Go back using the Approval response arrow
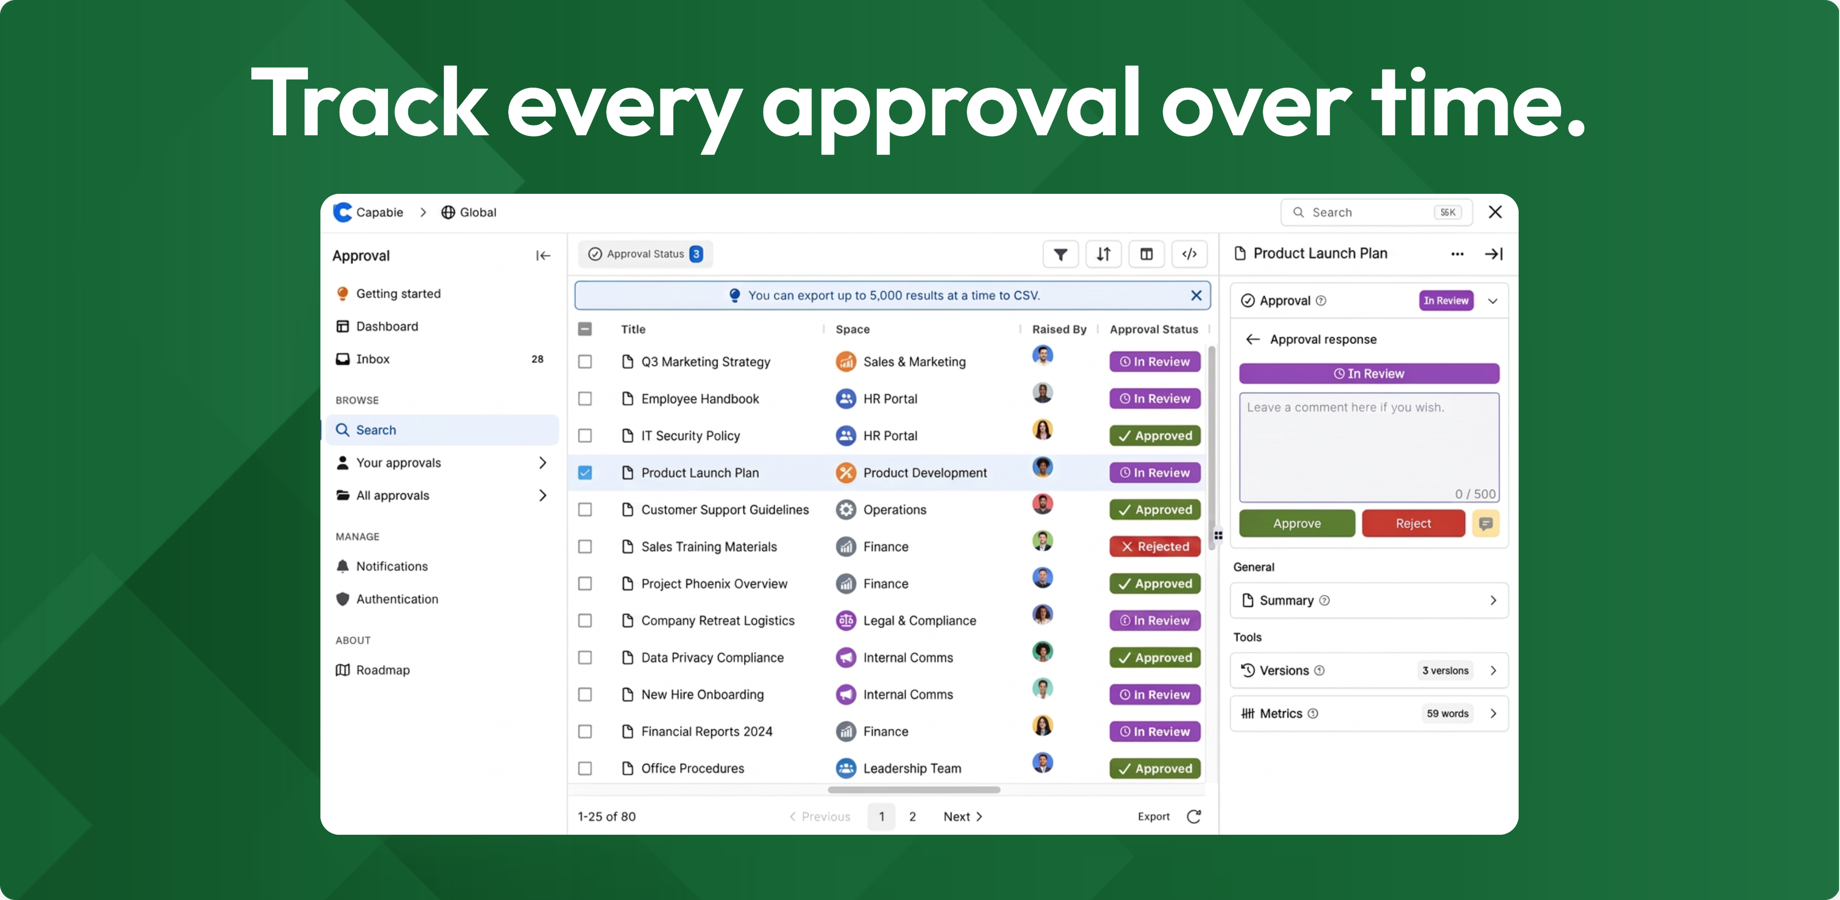The height and width of the screenshot is (900, 1840). tap(1253, 339)
